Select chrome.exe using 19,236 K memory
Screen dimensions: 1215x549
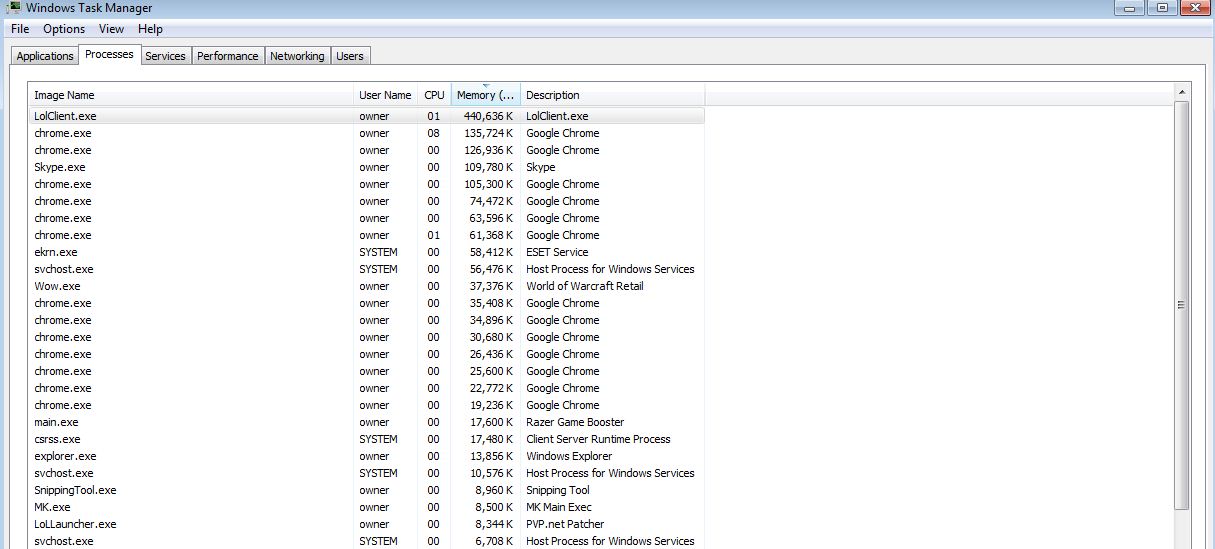click(367, 405)
